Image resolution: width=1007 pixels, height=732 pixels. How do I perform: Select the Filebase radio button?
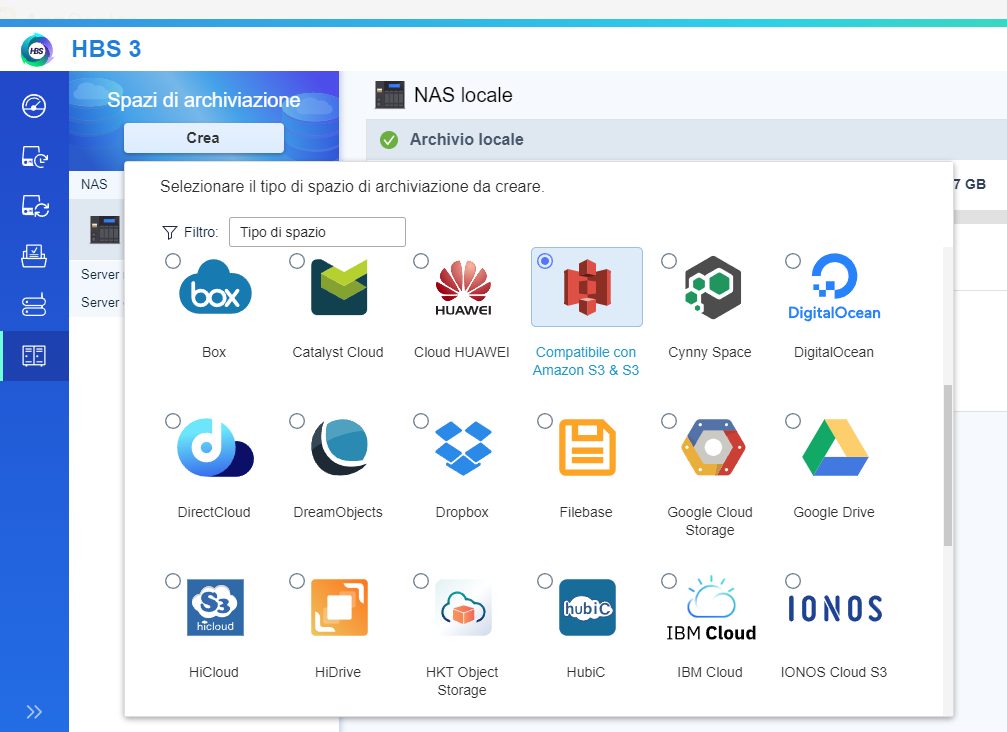tap(545, 421)
